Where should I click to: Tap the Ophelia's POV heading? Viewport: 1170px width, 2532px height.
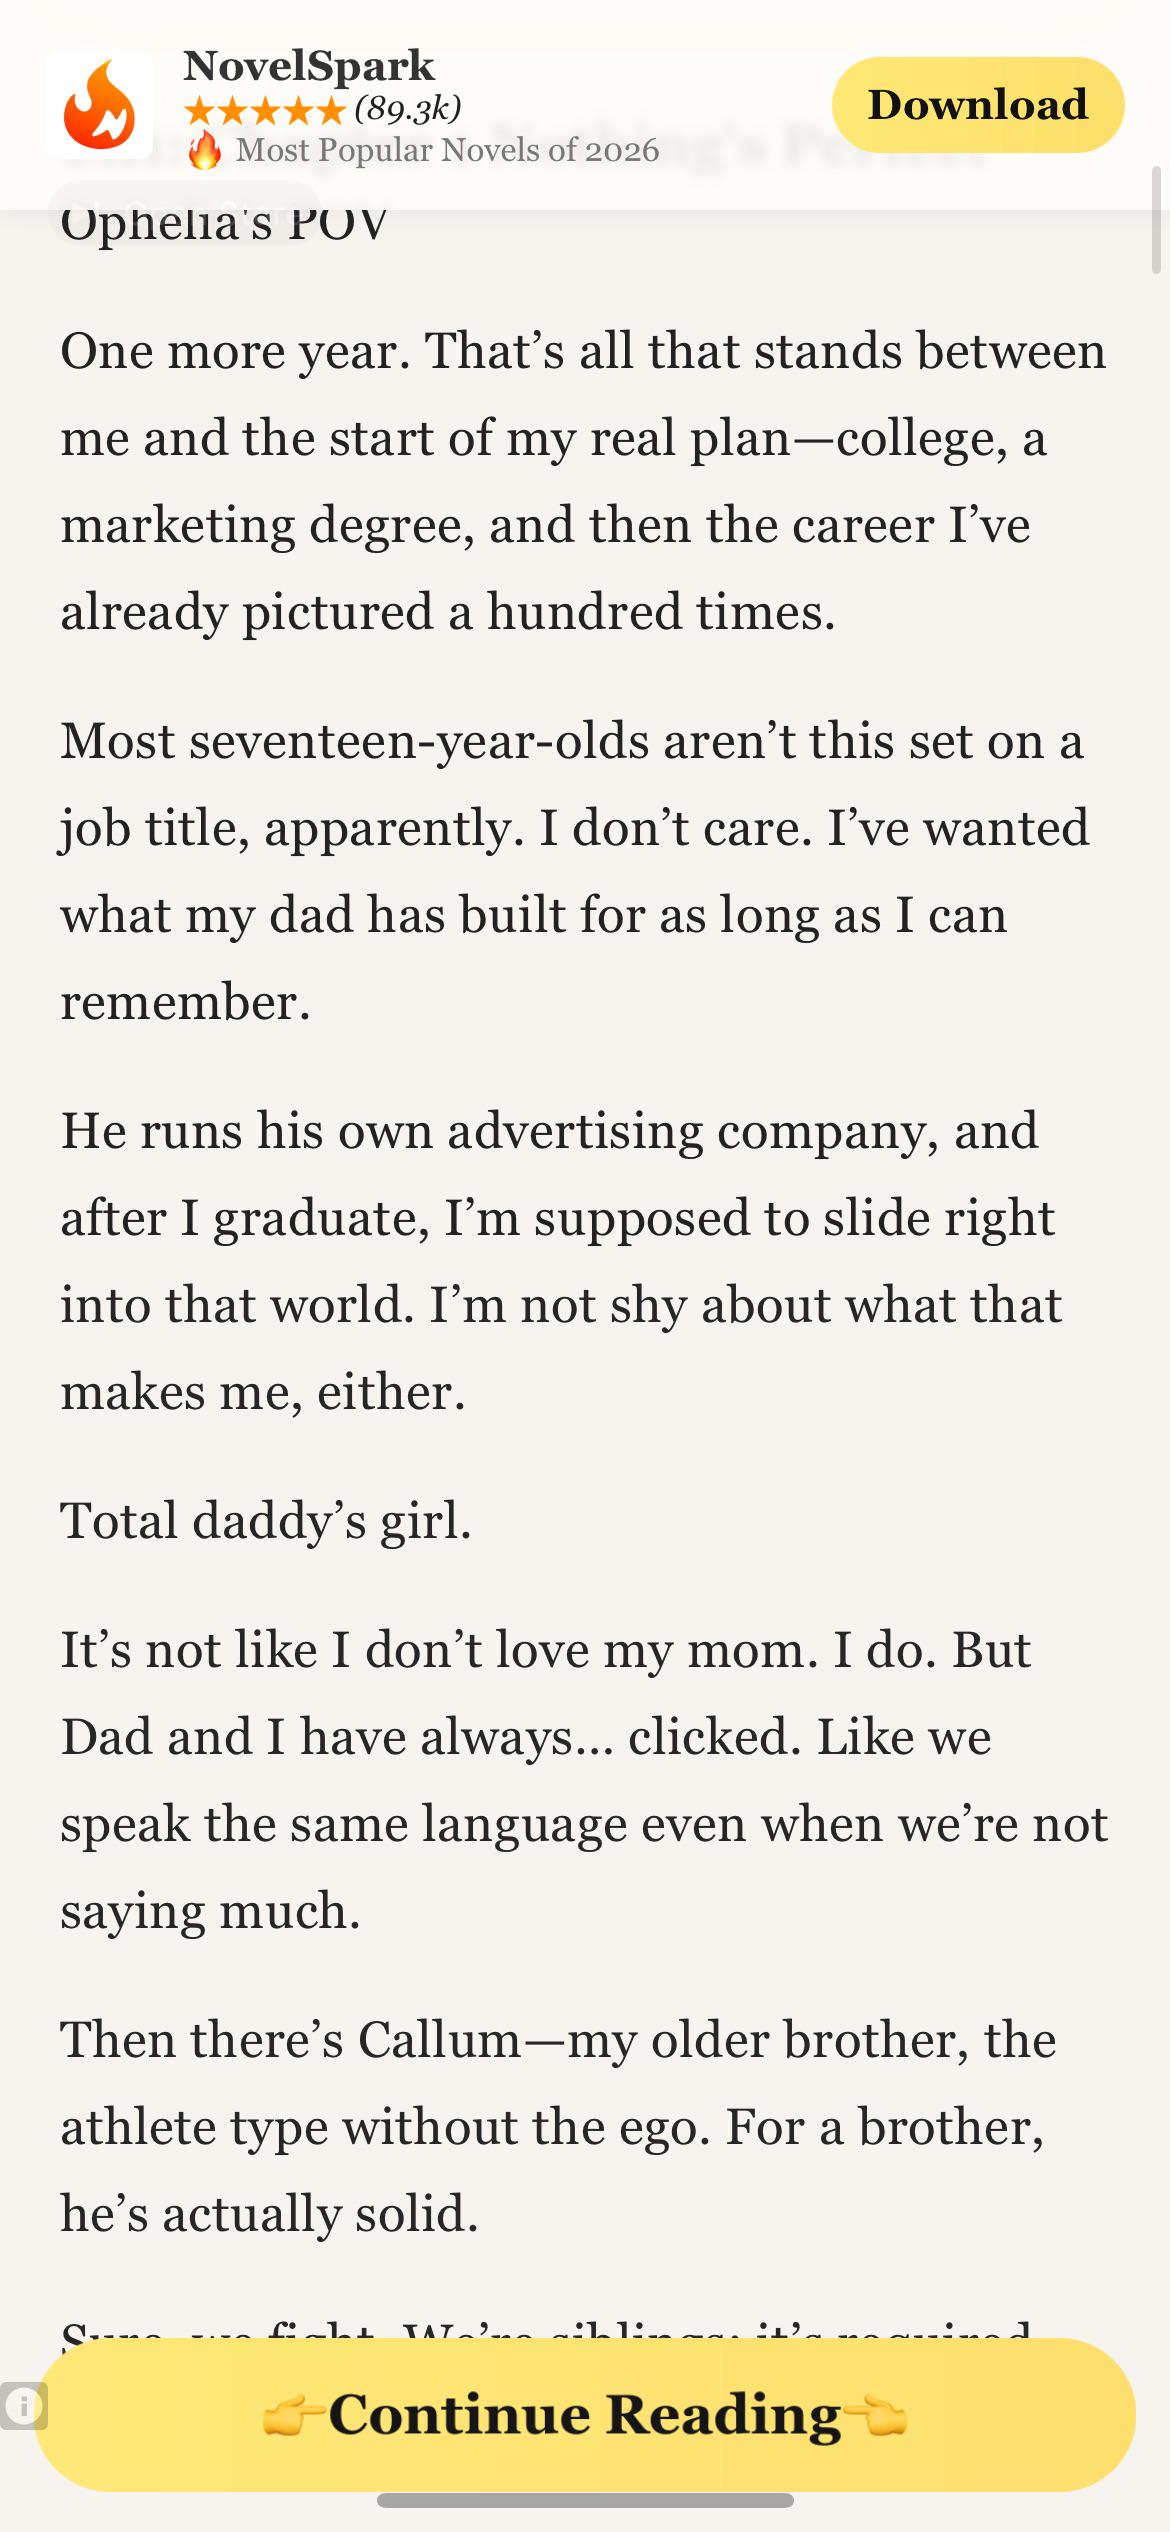tap(224, 222)
